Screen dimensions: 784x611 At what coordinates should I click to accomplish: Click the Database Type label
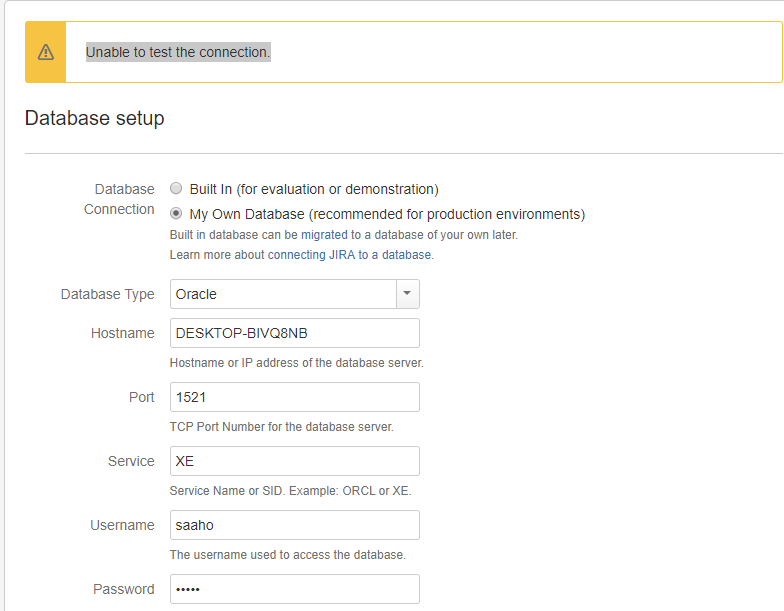point(108,294)
